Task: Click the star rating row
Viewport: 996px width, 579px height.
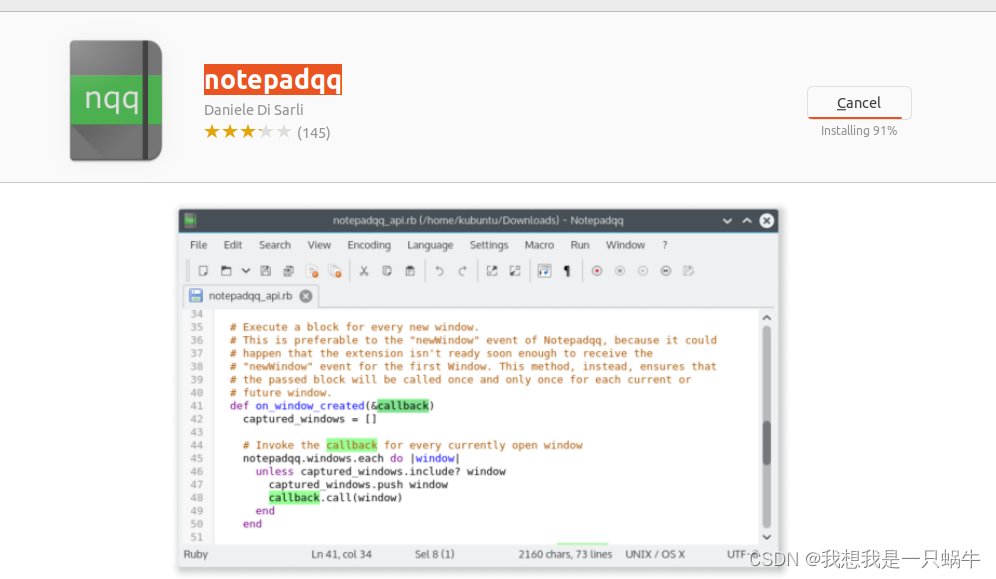Action: coord(248,132)
